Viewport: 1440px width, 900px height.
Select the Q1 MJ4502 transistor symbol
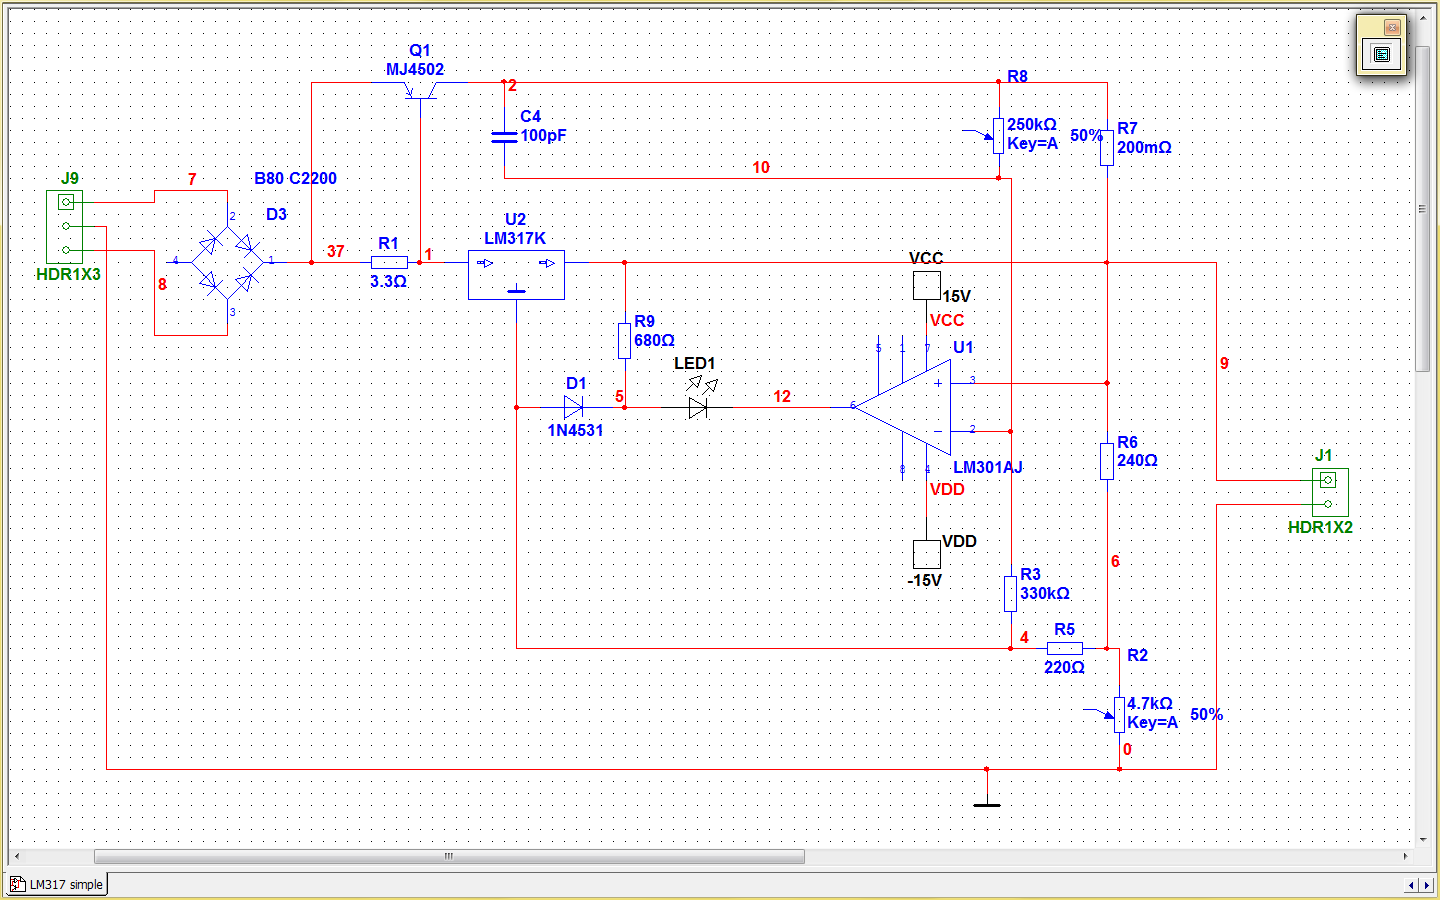(421, 90)
